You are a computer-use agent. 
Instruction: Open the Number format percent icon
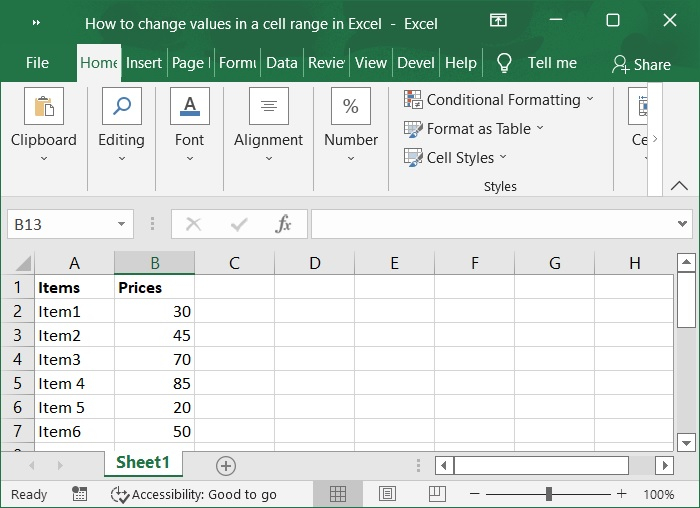(x=351, y=106)
